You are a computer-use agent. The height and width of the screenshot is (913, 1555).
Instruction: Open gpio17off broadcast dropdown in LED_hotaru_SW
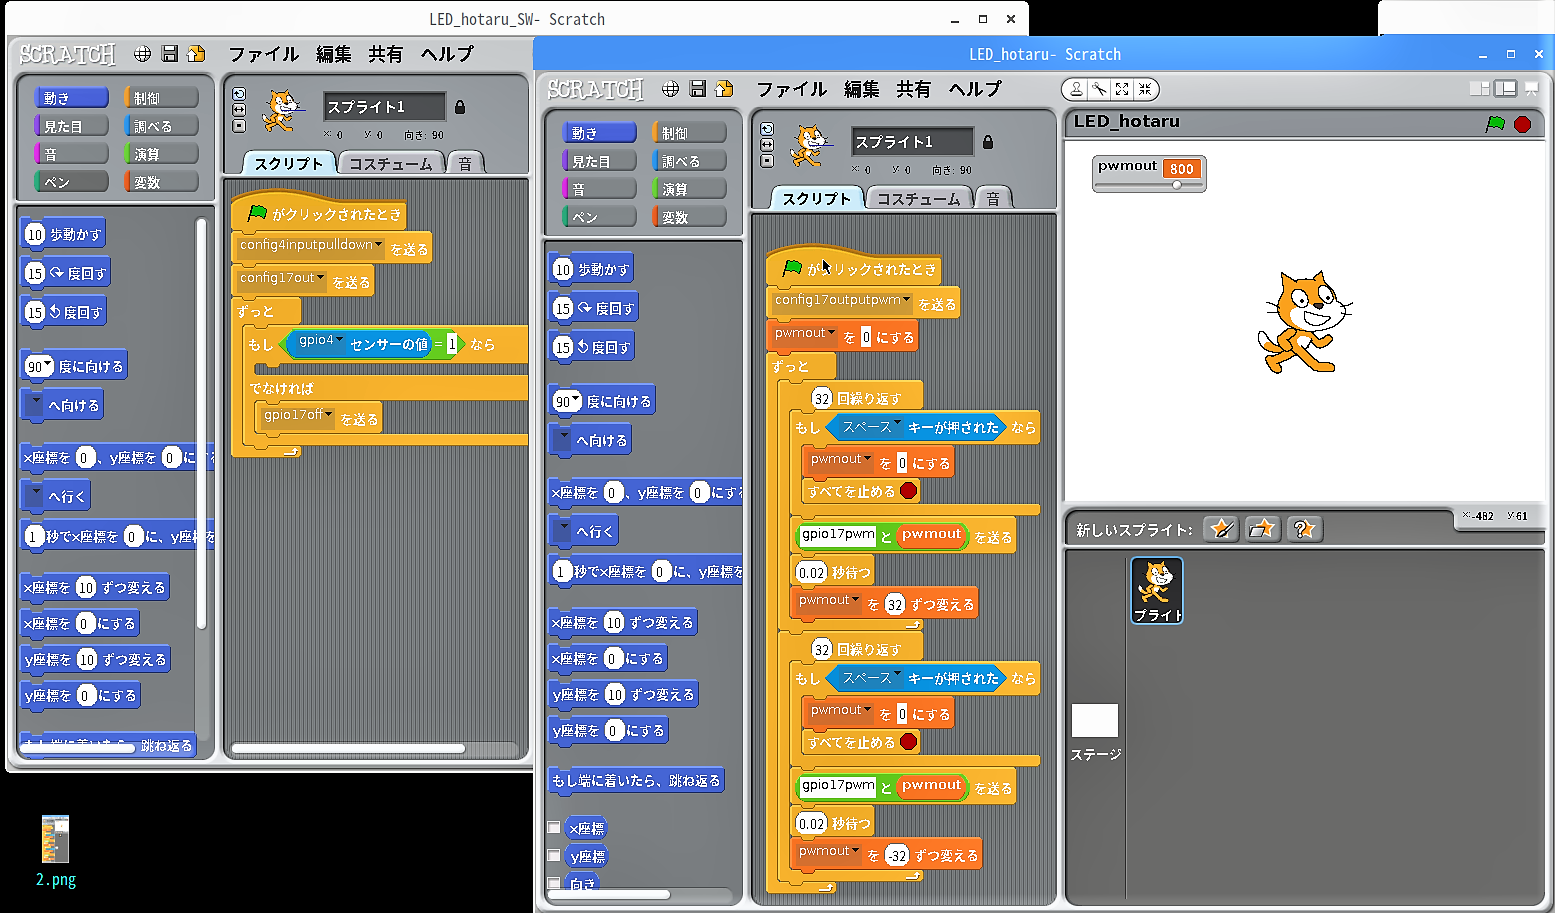329,415
